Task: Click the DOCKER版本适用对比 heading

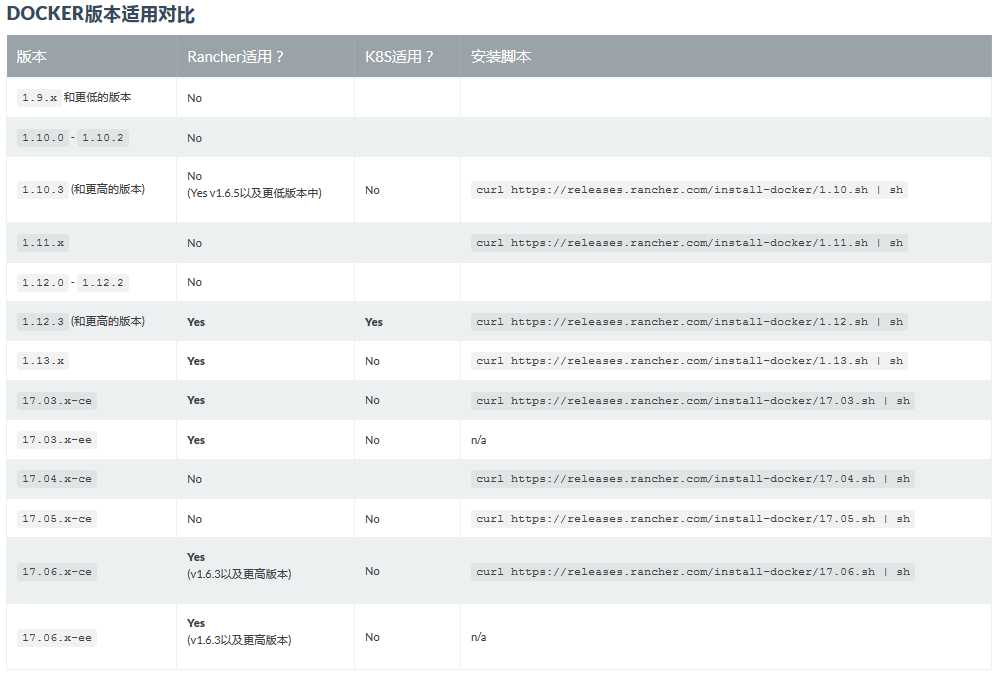Action: [x=101, y=14]
